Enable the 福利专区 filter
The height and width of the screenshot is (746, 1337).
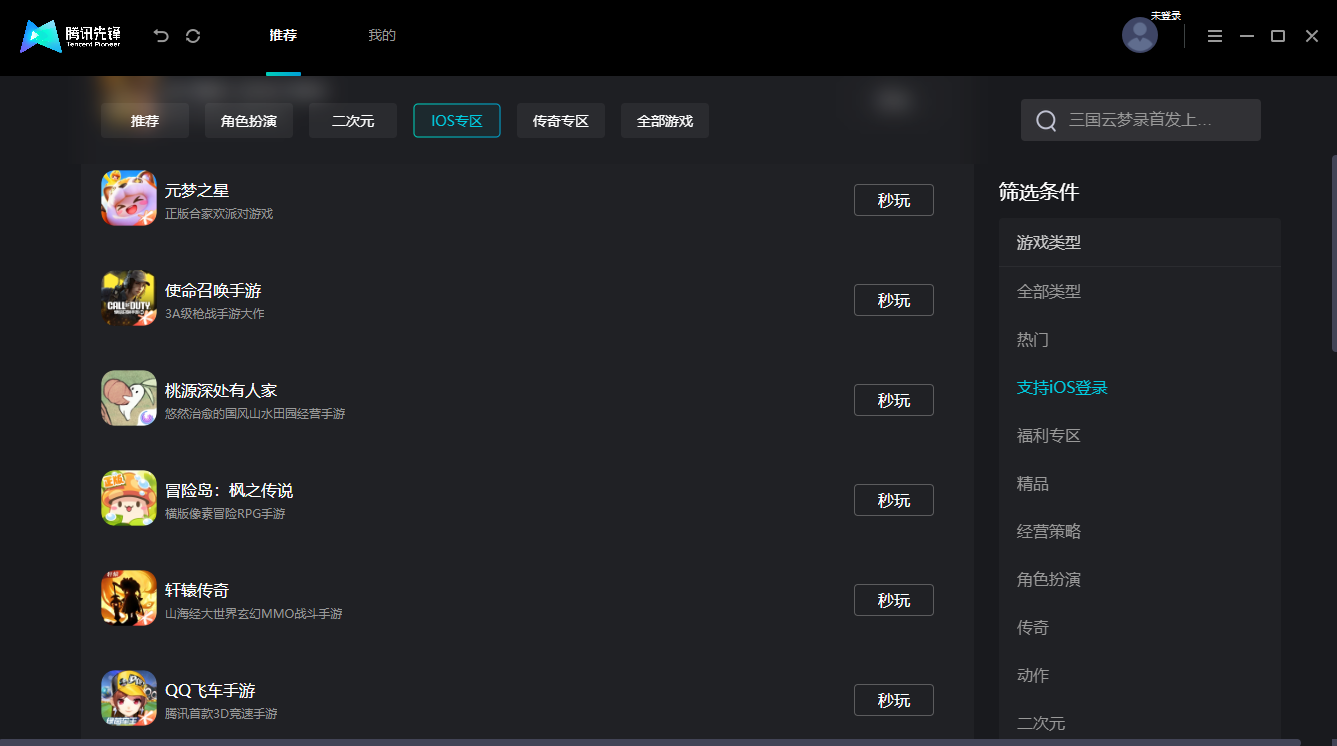click(1048, 435)
